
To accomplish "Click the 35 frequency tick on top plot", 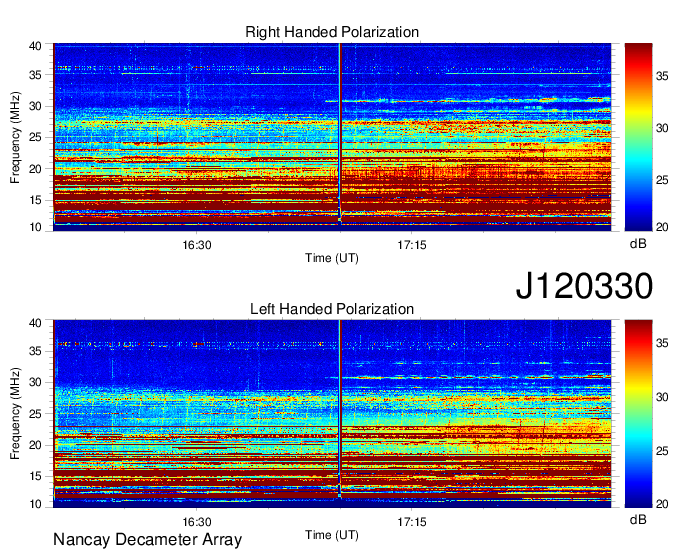I will point(35,75).
